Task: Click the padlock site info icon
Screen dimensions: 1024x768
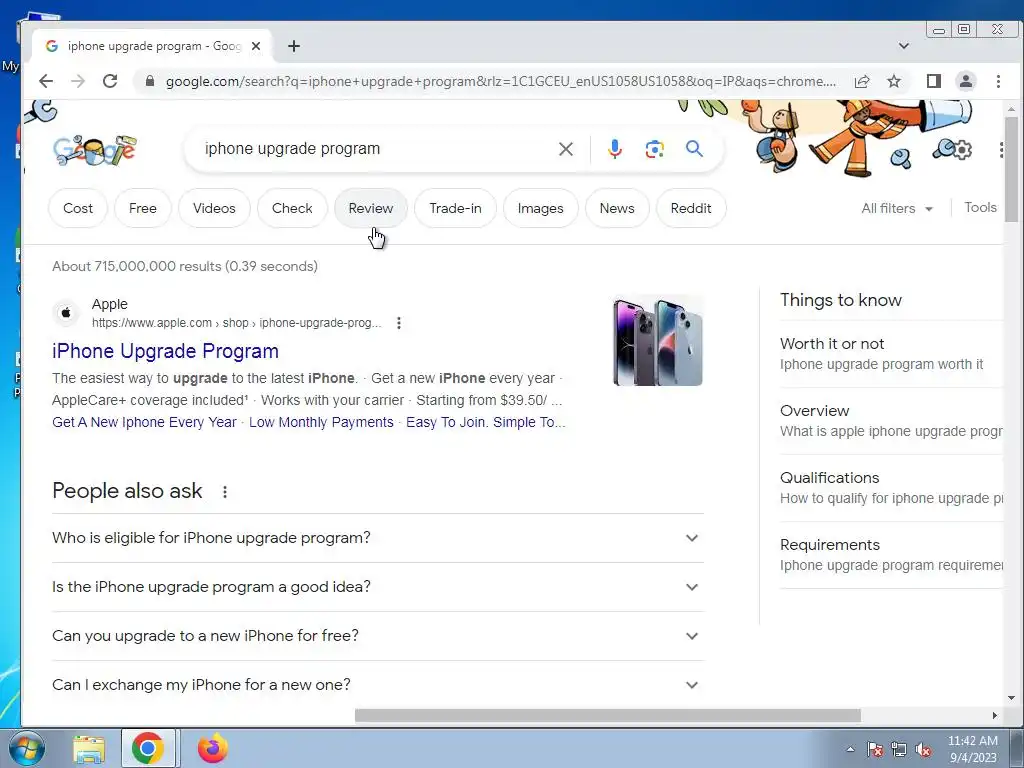Action: point(150,81)
